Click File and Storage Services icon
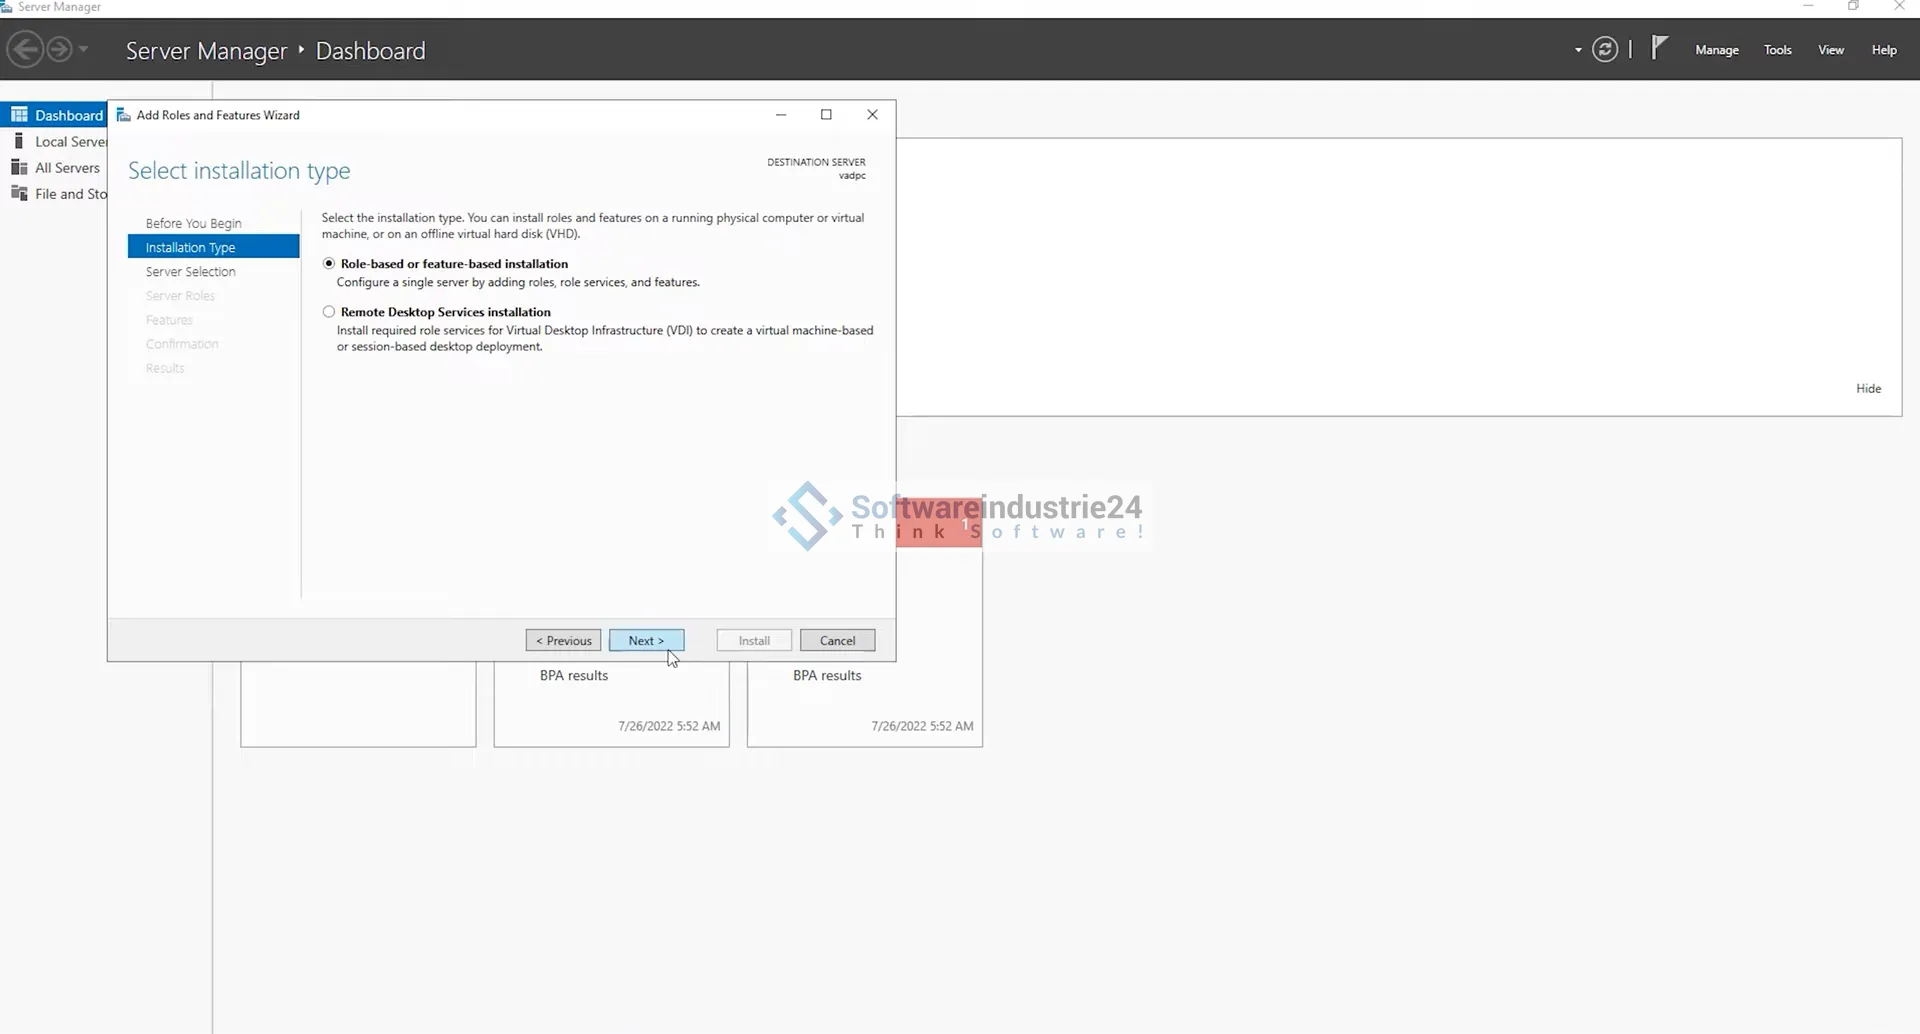Viewport: 1920px width, 1034px height. [19, 193]
